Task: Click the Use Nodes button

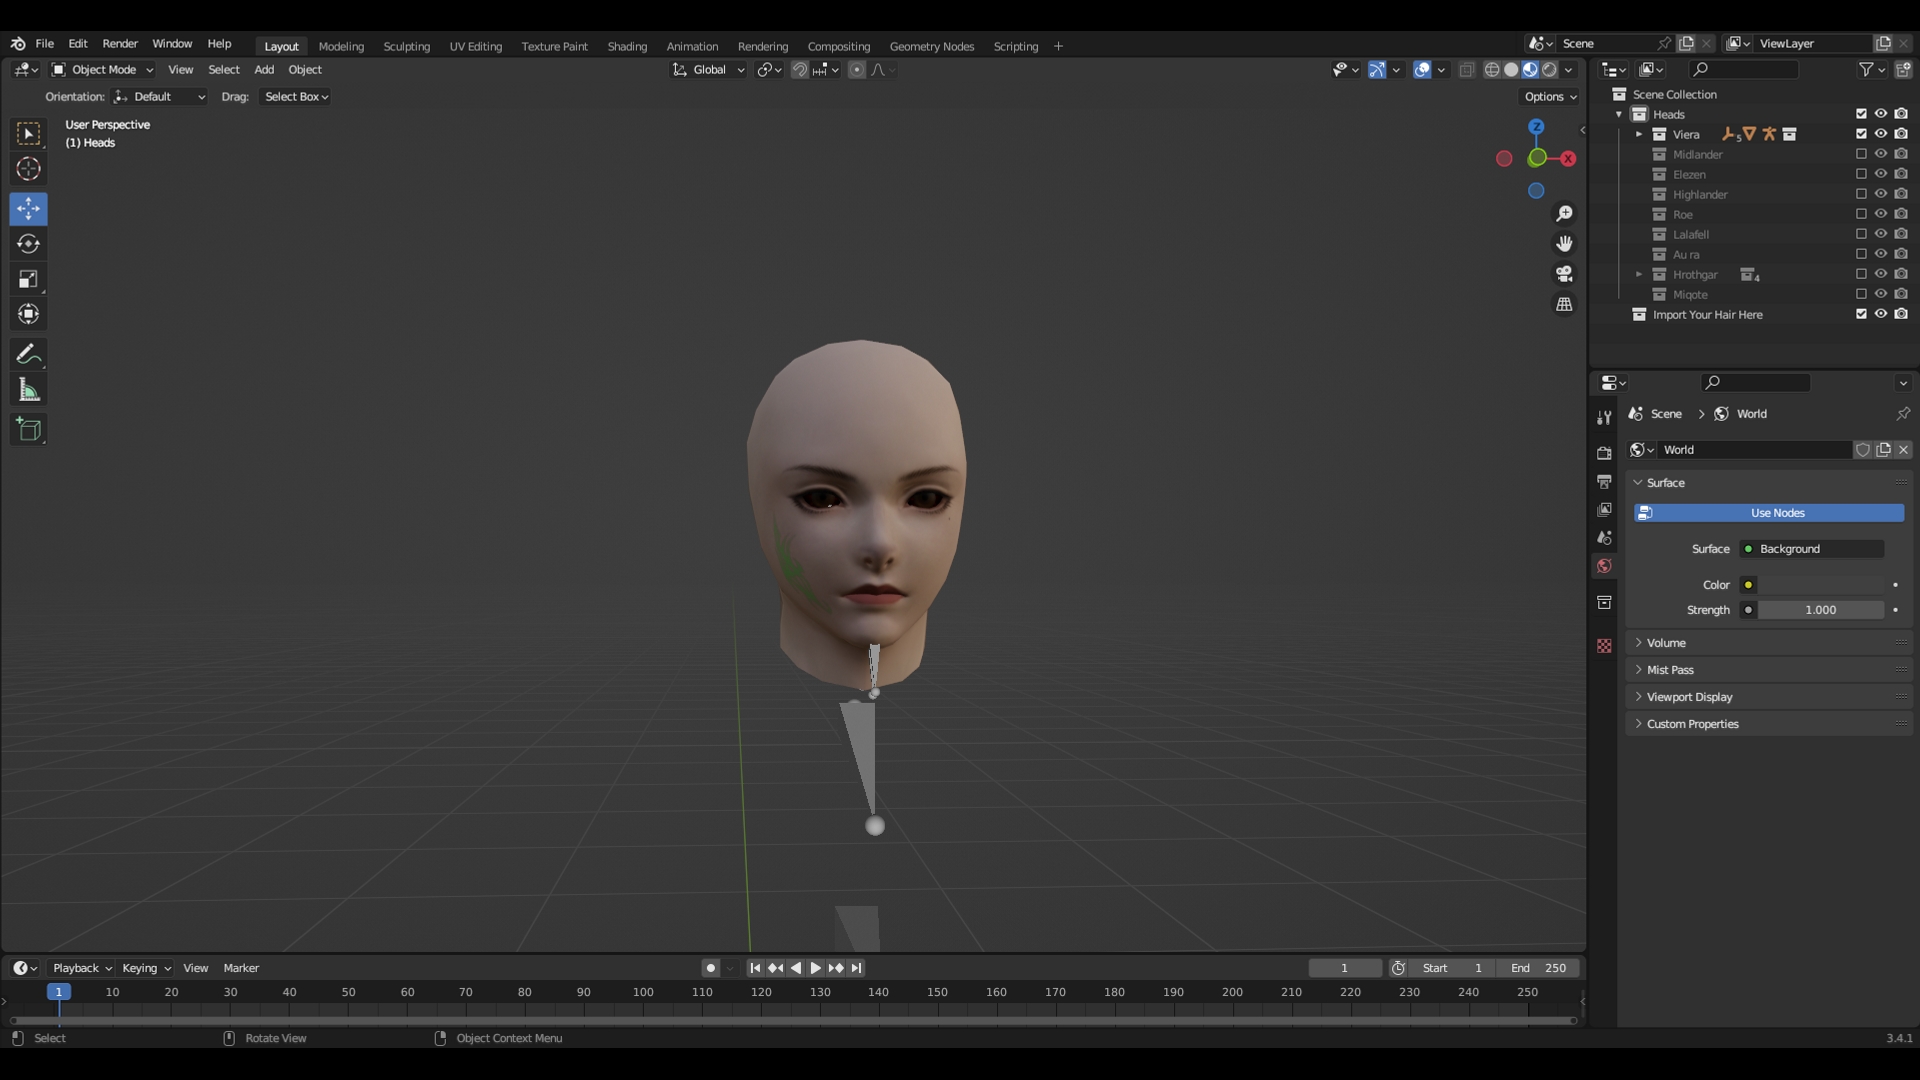Action: click(1769, 513)
